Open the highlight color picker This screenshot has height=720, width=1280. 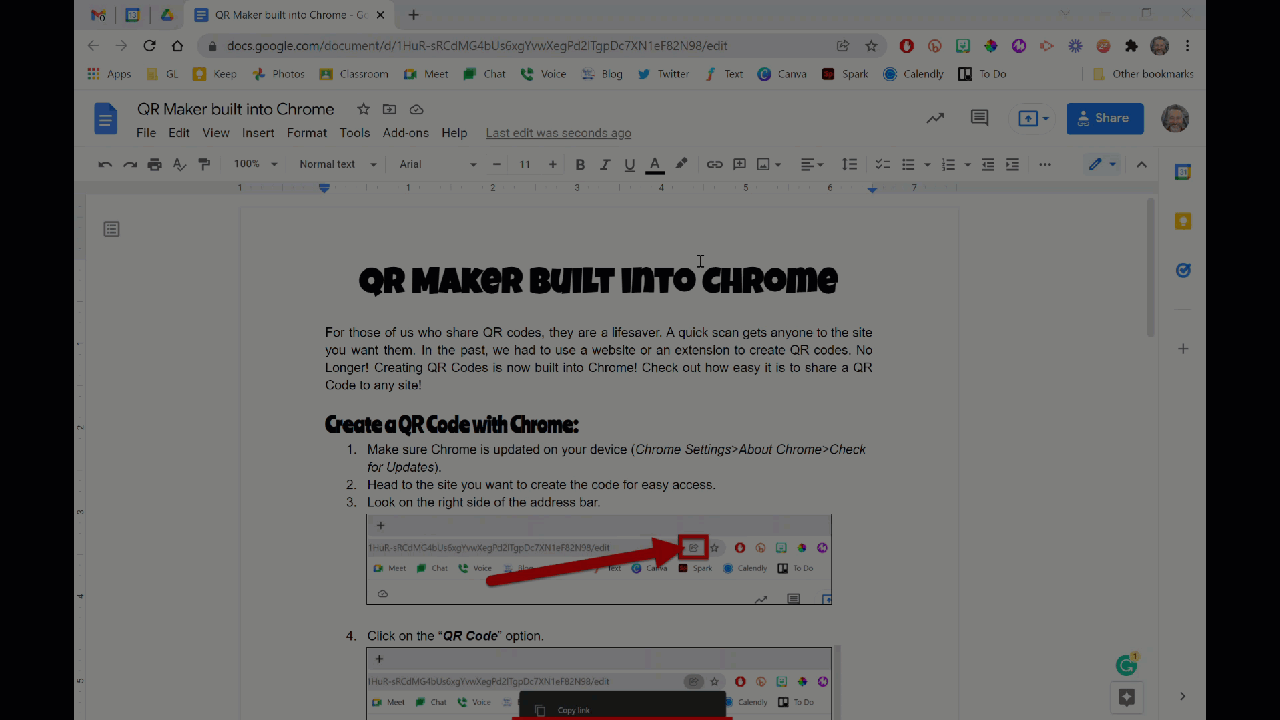coord(682,164)
